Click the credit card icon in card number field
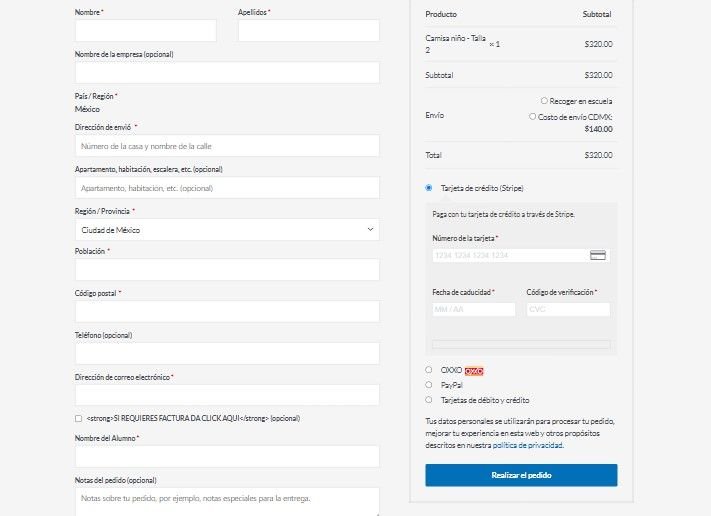 598,255
